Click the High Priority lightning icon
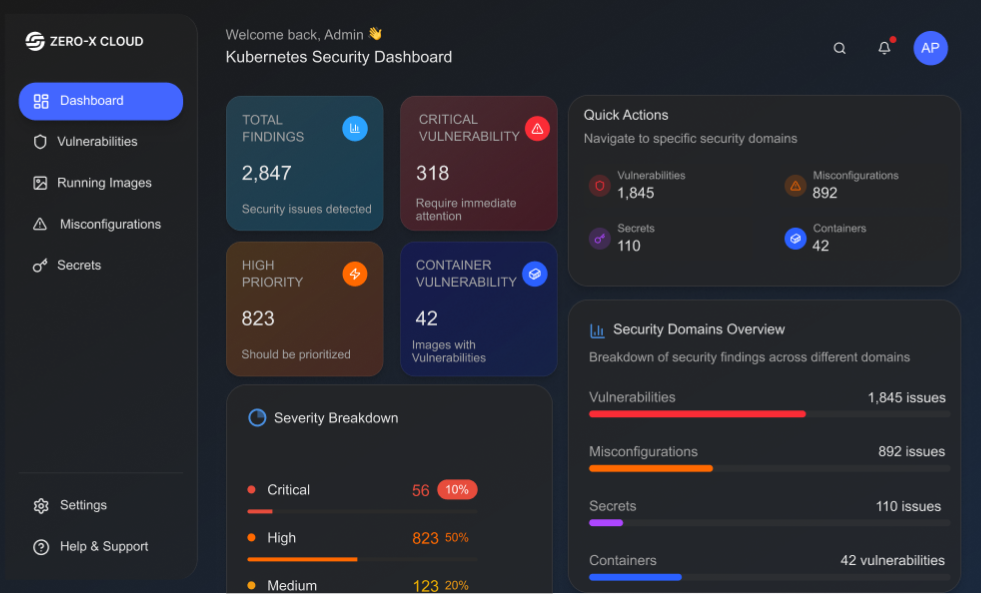981x594 pixels. click(x=355, y=274)
